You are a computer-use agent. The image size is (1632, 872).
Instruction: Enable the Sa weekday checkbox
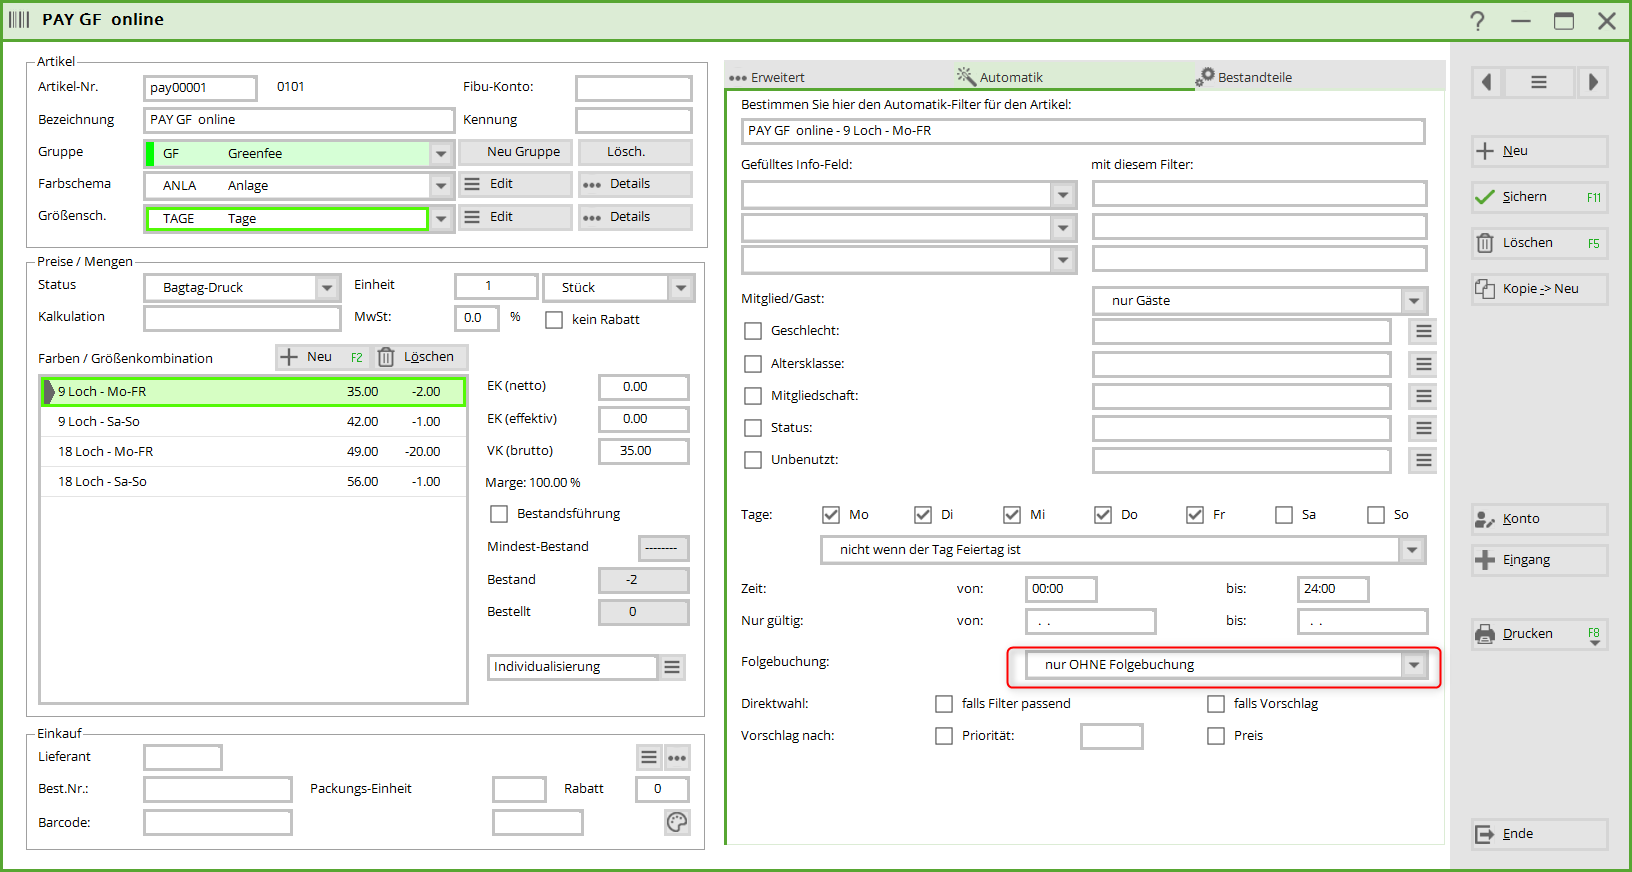[1284, 515]
